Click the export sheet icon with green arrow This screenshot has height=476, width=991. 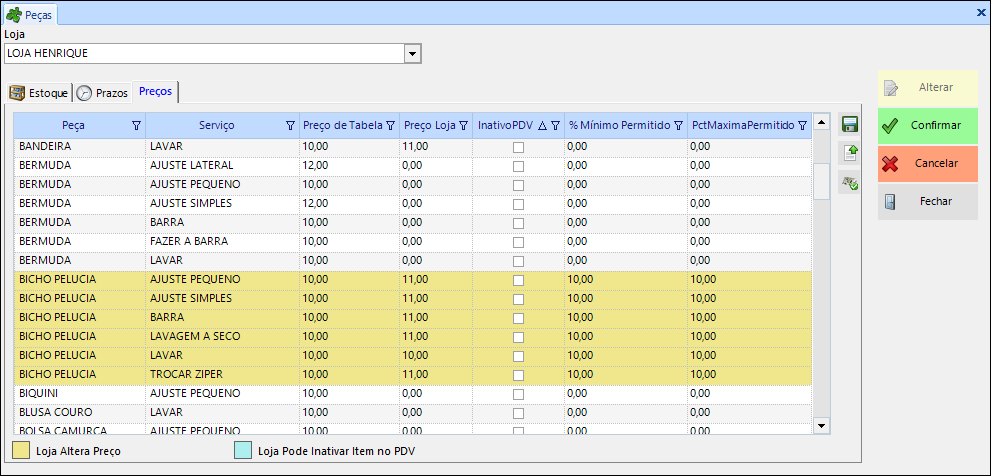point(849,154)
